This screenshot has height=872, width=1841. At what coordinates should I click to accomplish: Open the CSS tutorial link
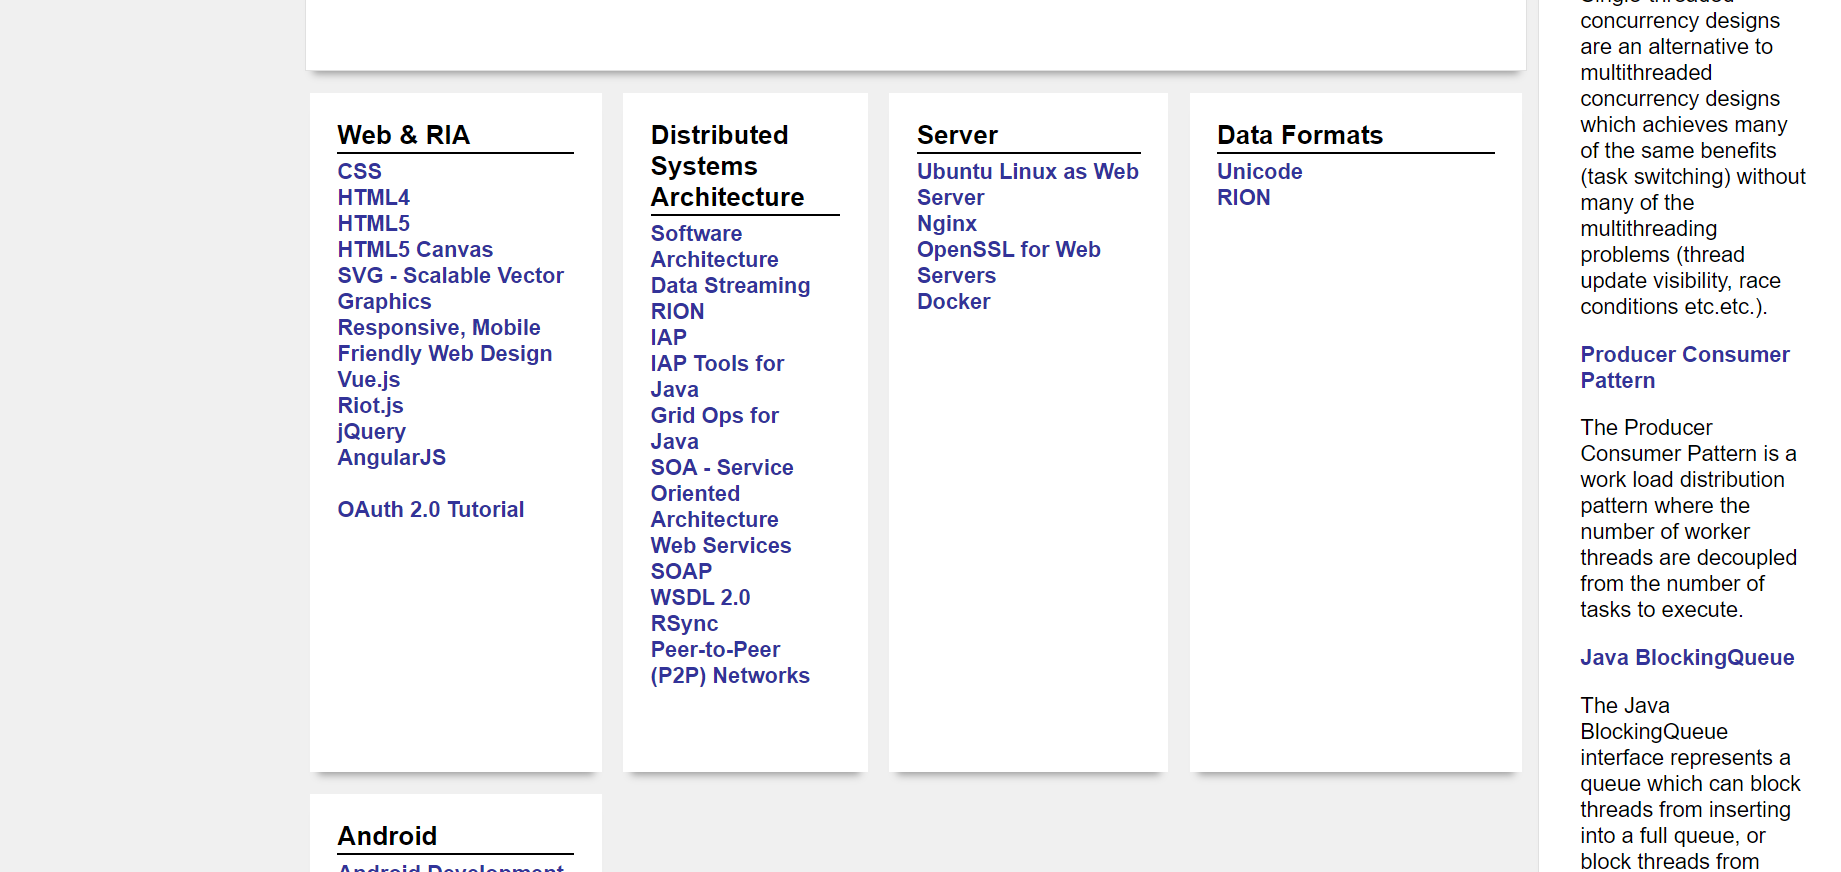[359, 171]
